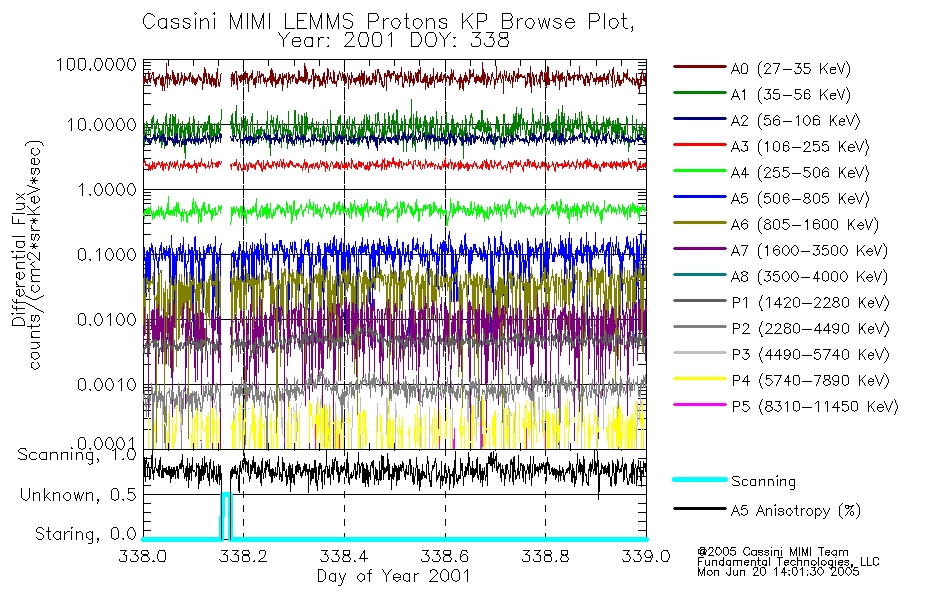The height and width of the screenshot is (600, 950).
Task: Click the 10.0000 y-axis tick label
Action: tap(102, 125)
